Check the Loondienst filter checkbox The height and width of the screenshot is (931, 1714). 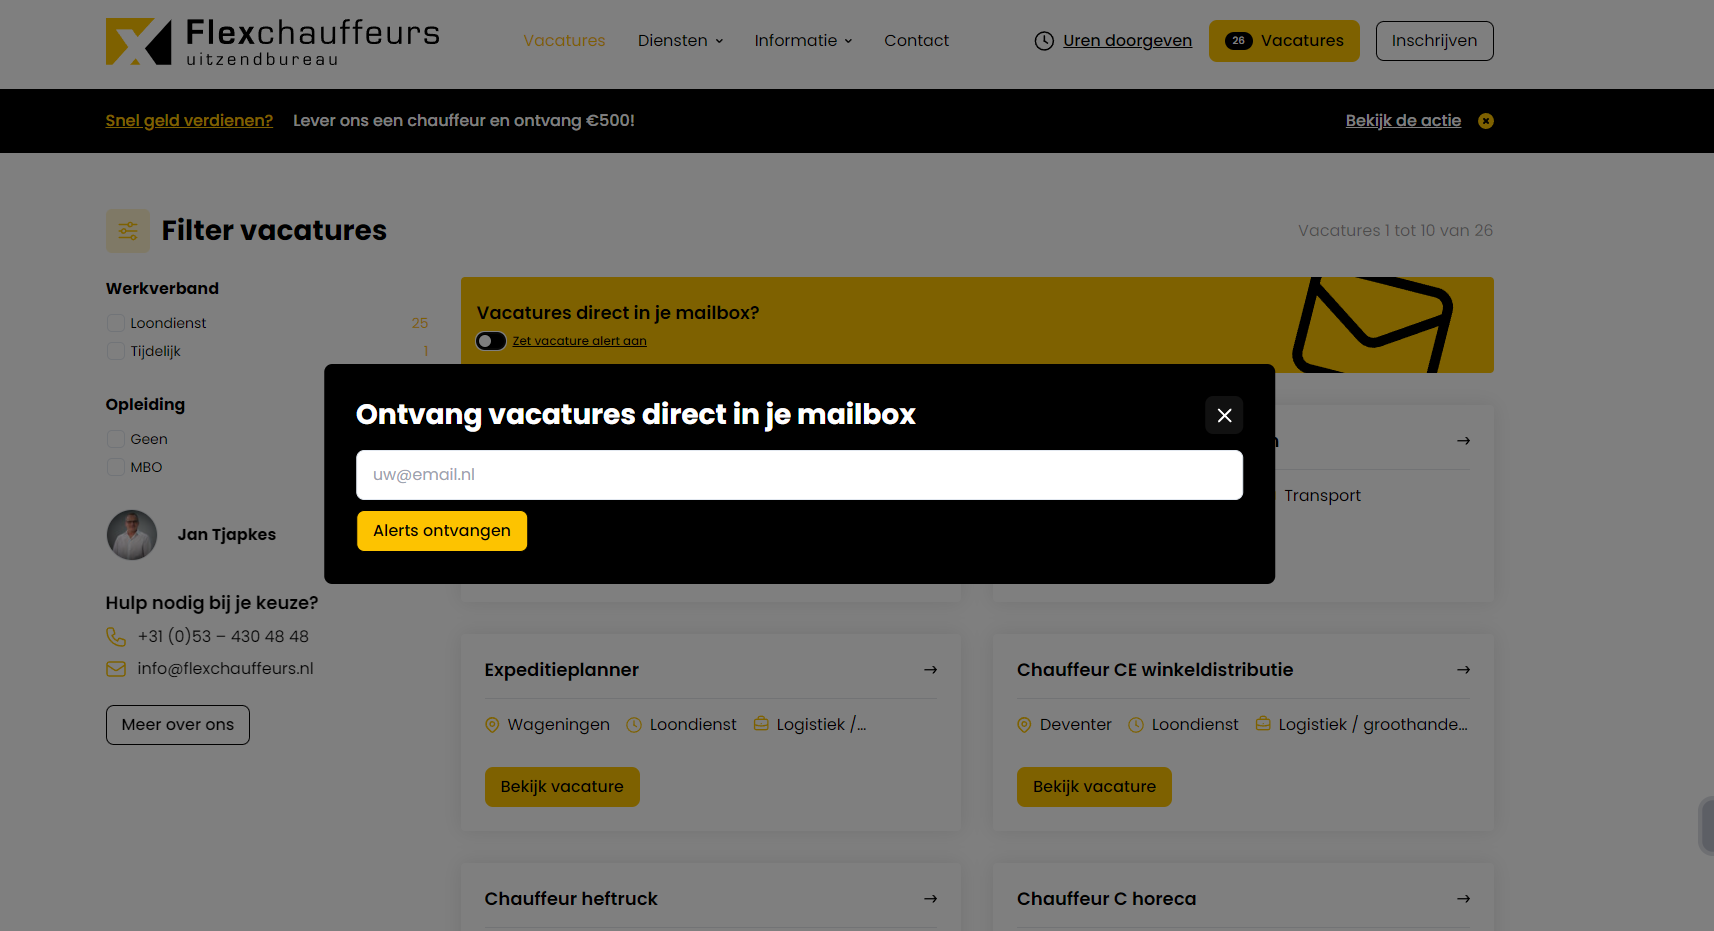pos(115,322)
